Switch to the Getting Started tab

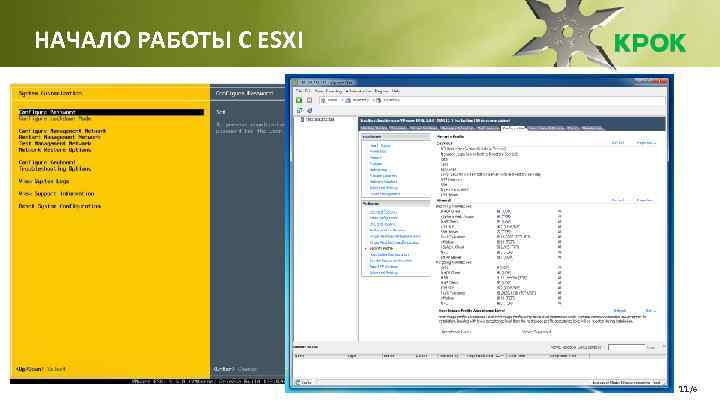pos(374,128)
